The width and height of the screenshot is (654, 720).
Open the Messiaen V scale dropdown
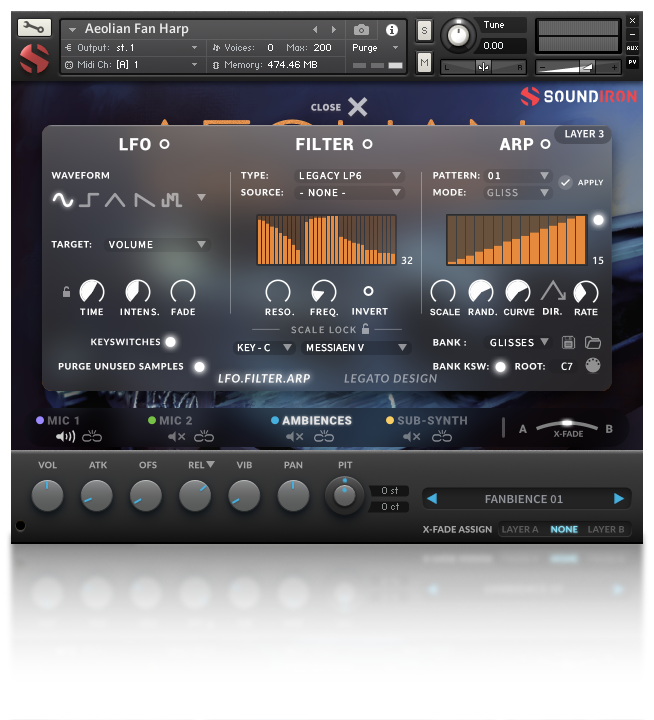click(357, 348)
